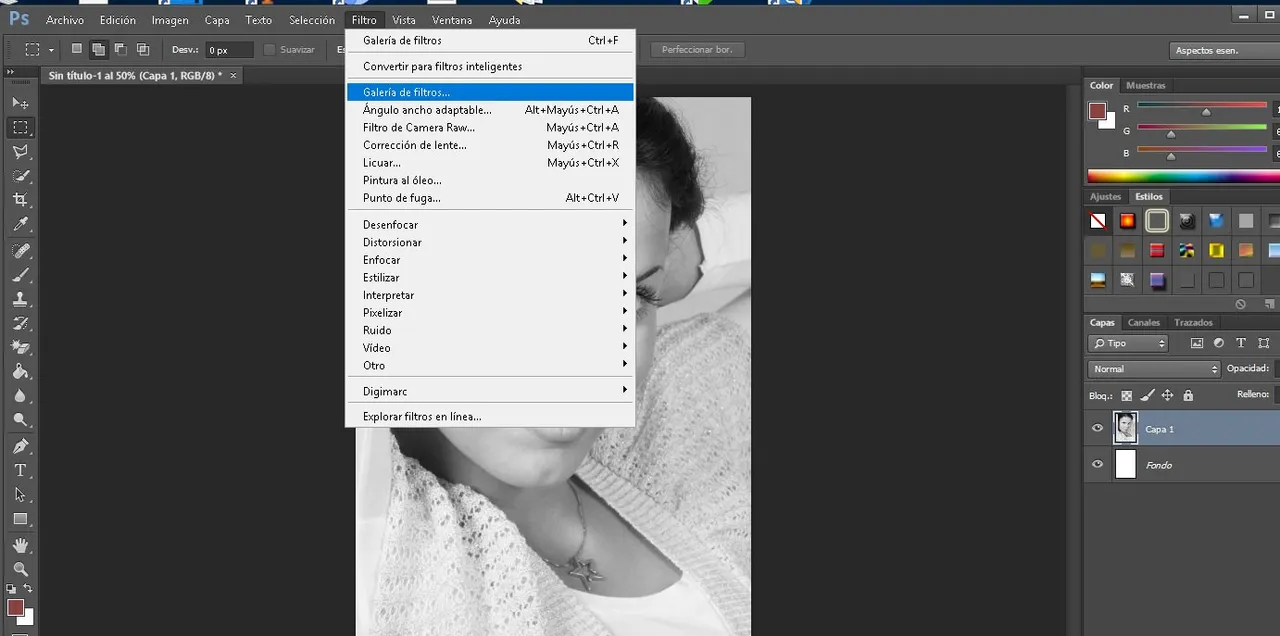The image size is (1280, 636).
Task: Select the Move tool
Action: point(20,103)
